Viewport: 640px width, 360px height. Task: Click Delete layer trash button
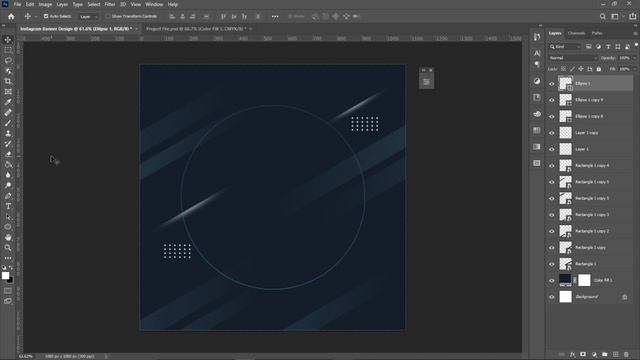pyautogui.click(x=626, y=355)
